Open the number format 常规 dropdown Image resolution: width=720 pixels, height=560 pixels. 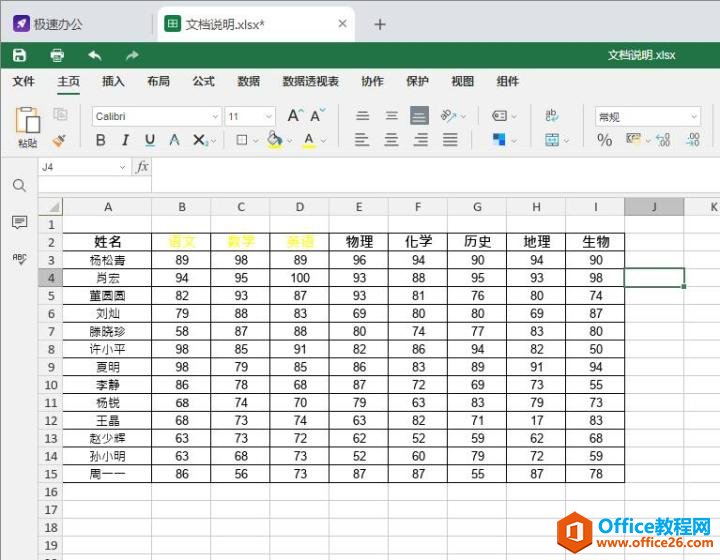[694, 117]
